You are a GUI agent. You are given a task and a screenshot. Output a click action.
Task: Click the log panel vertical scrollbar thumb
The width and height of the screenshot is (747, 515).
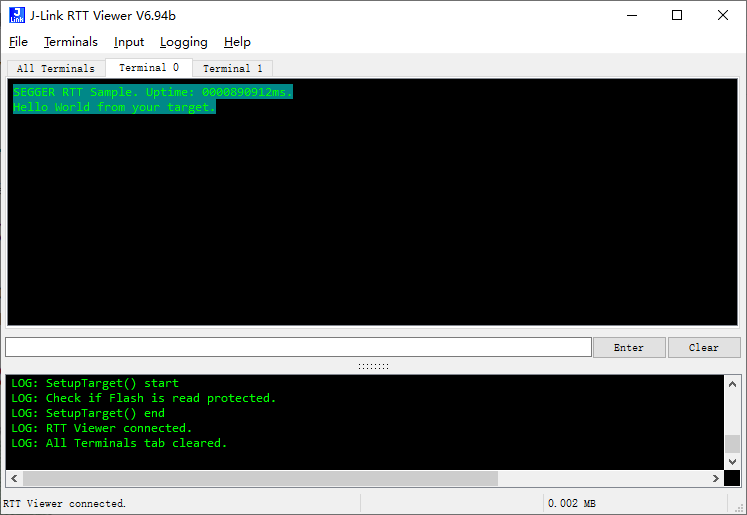tap(732, 444)
